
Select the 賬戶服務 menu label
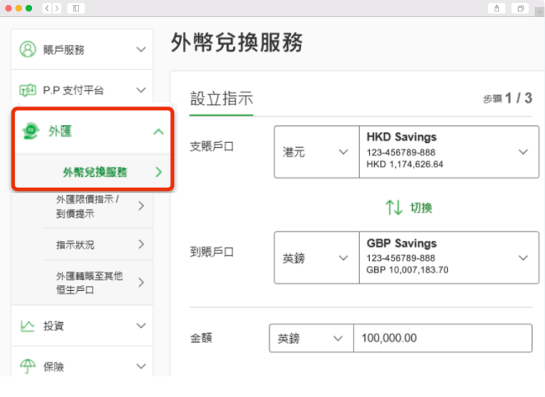(64, 50)
